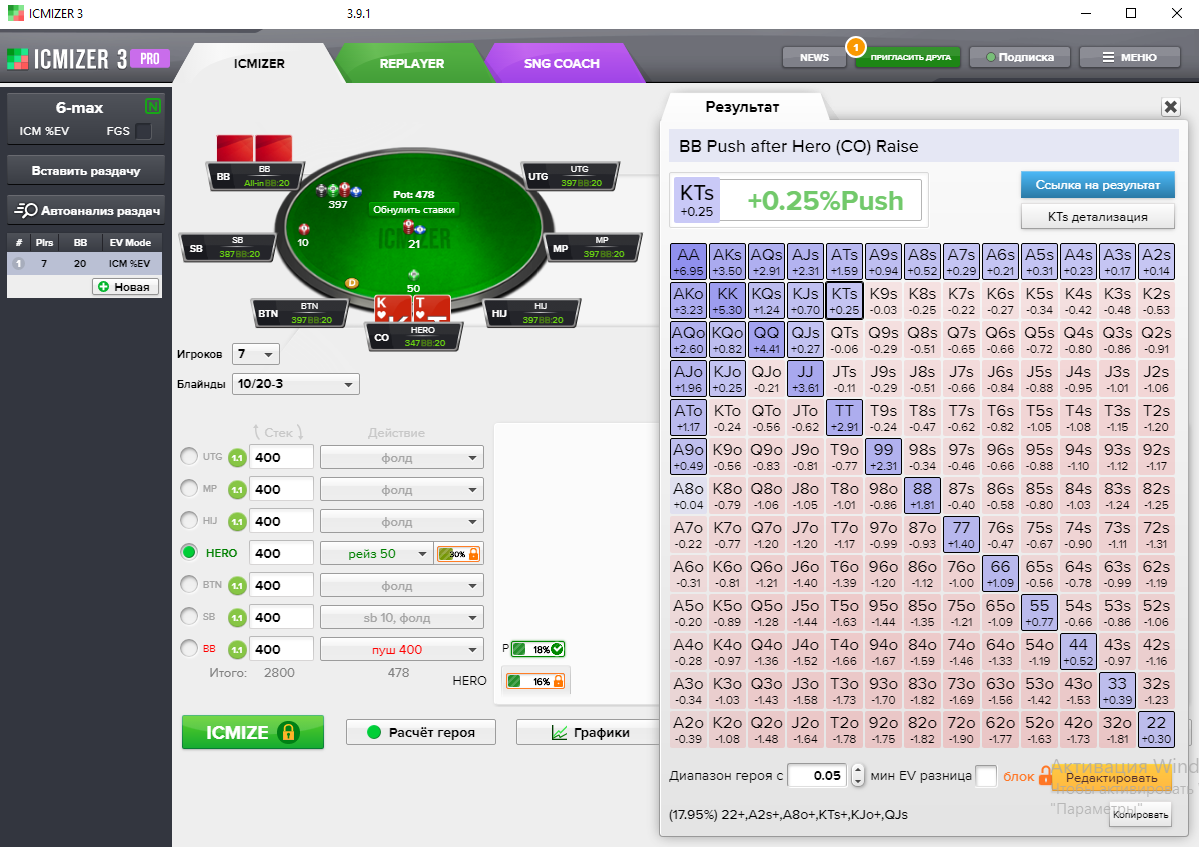Click the Вставить раздачу button
This screenshot has height=847, width=1199.
click(x=86, y=170)
